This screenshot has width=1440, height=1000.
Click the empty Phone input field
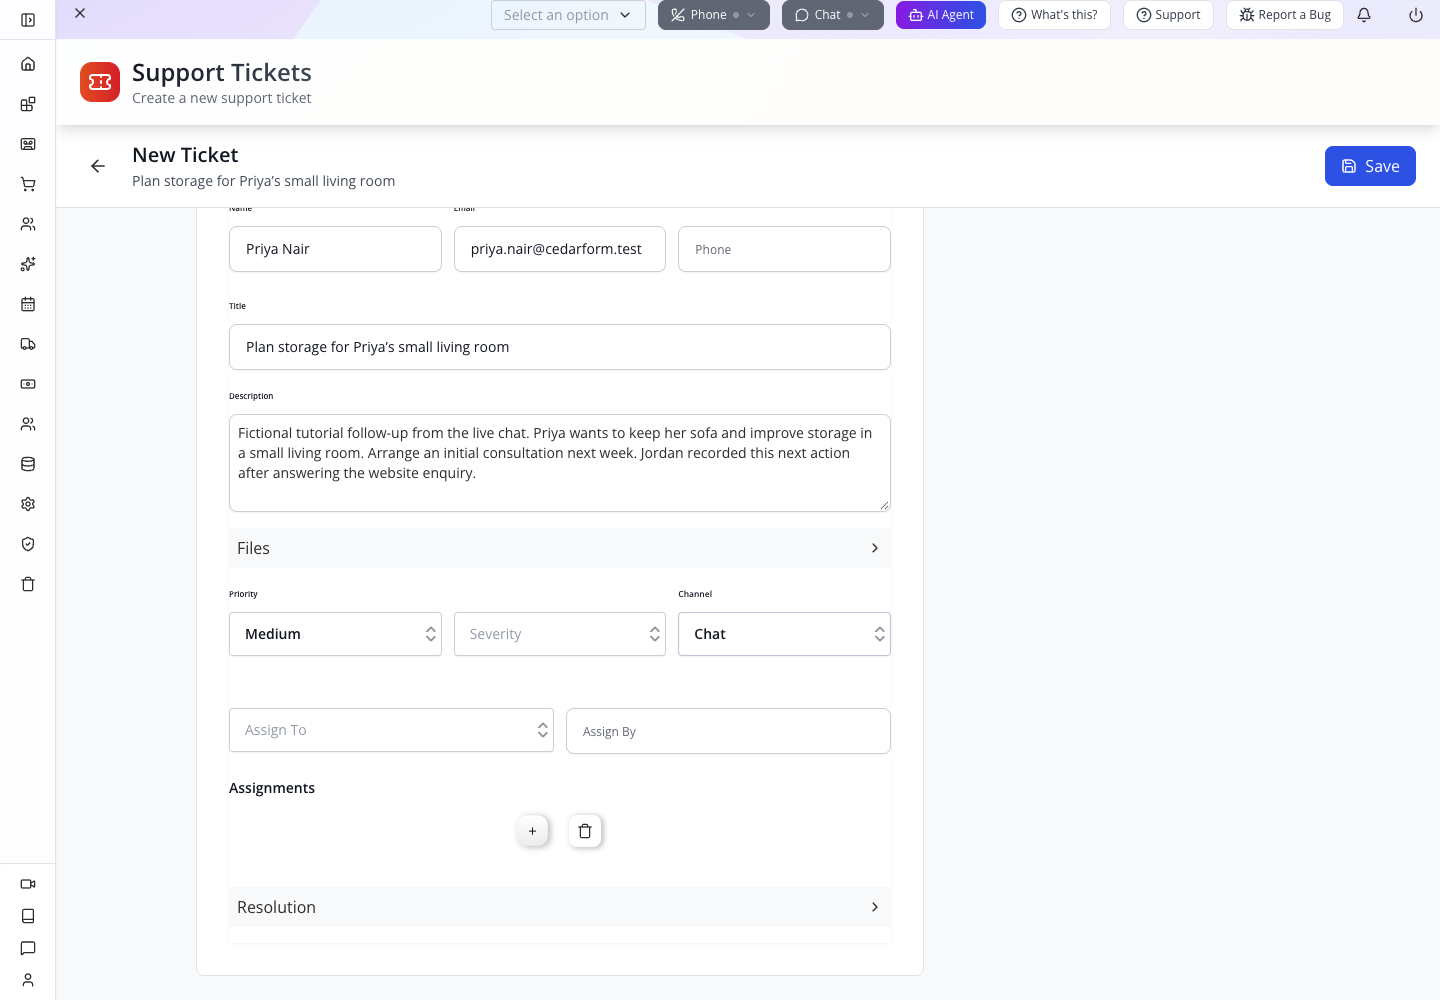(784, 249)
